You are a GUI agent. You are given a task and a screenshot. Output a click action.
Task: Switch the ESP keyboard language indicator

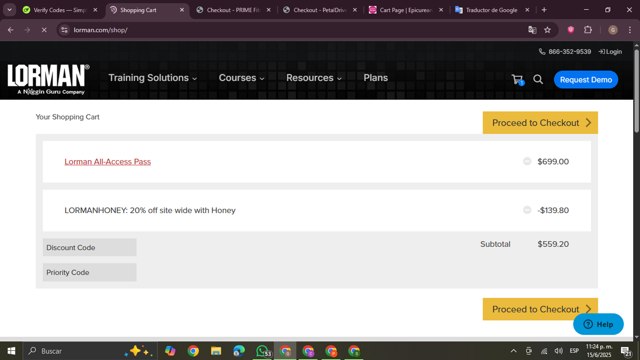pyautogui.click(x=574, y=351)
